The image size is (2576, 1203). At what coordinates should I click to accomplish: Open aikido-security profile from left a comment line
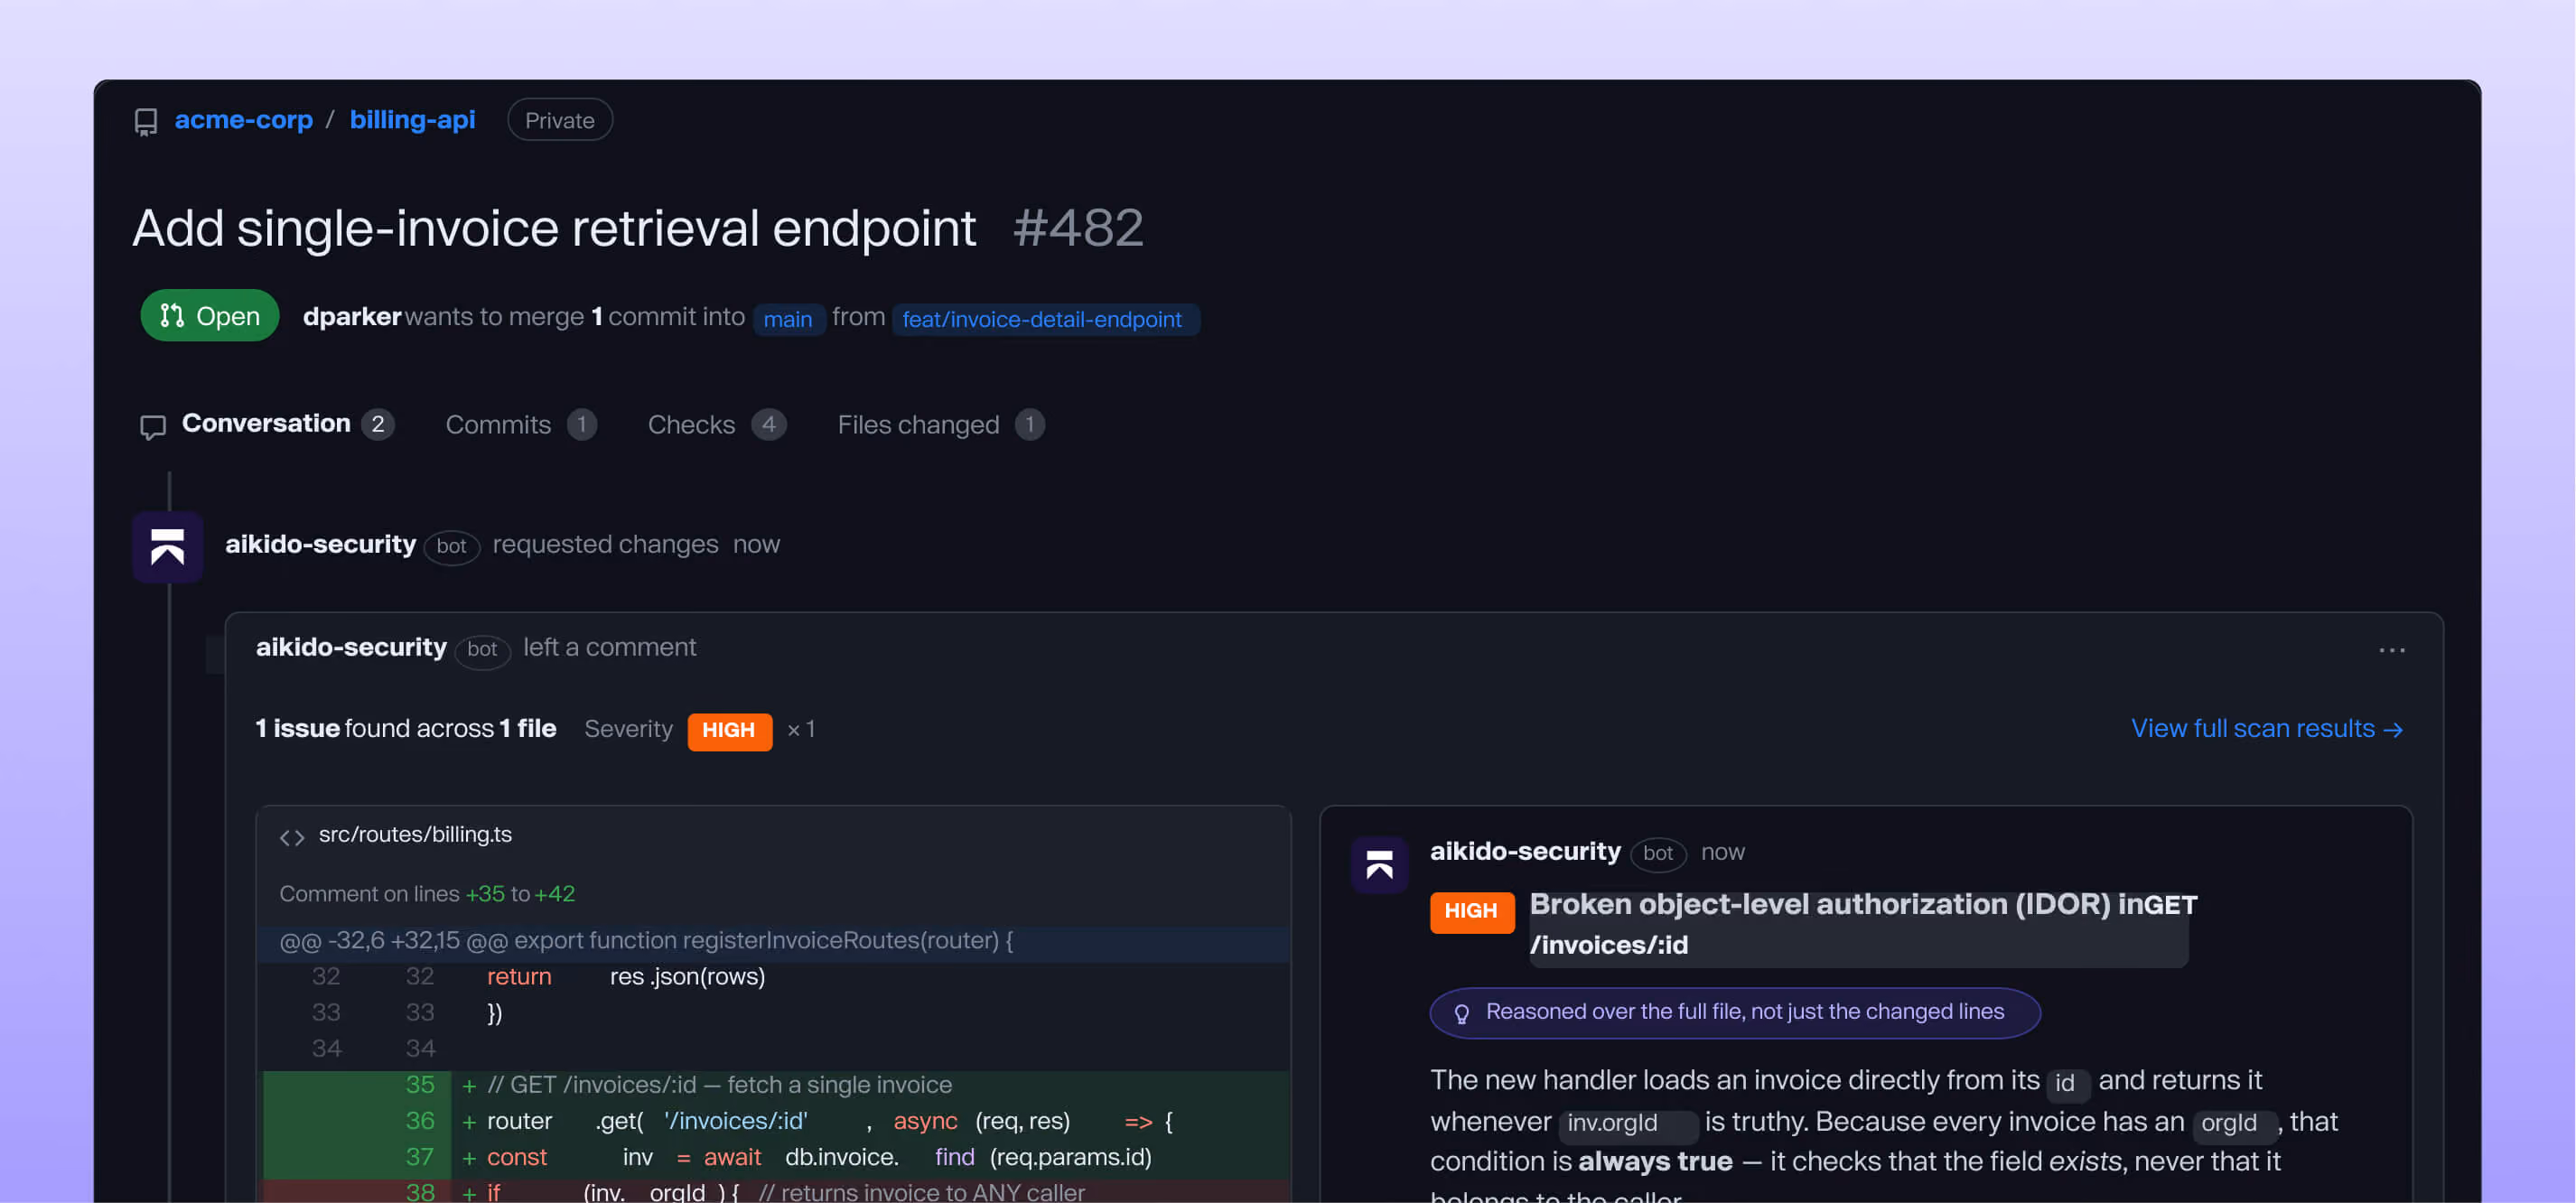click(x=351, y=647)
